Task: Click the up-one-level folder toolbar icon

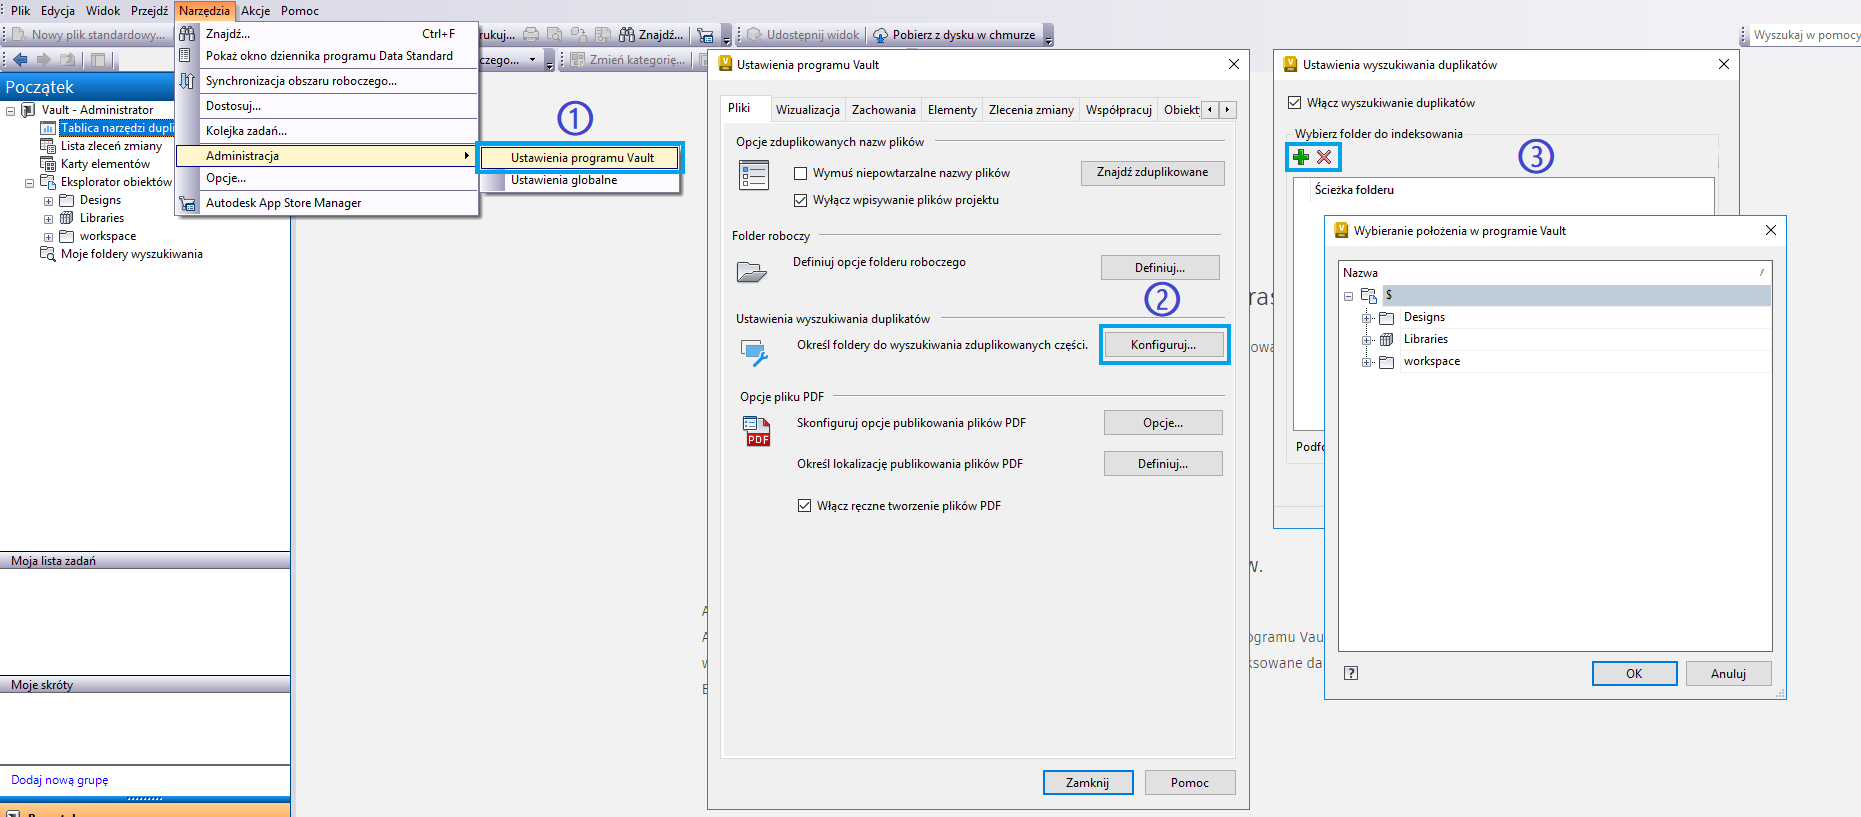Action: (68, 60)
